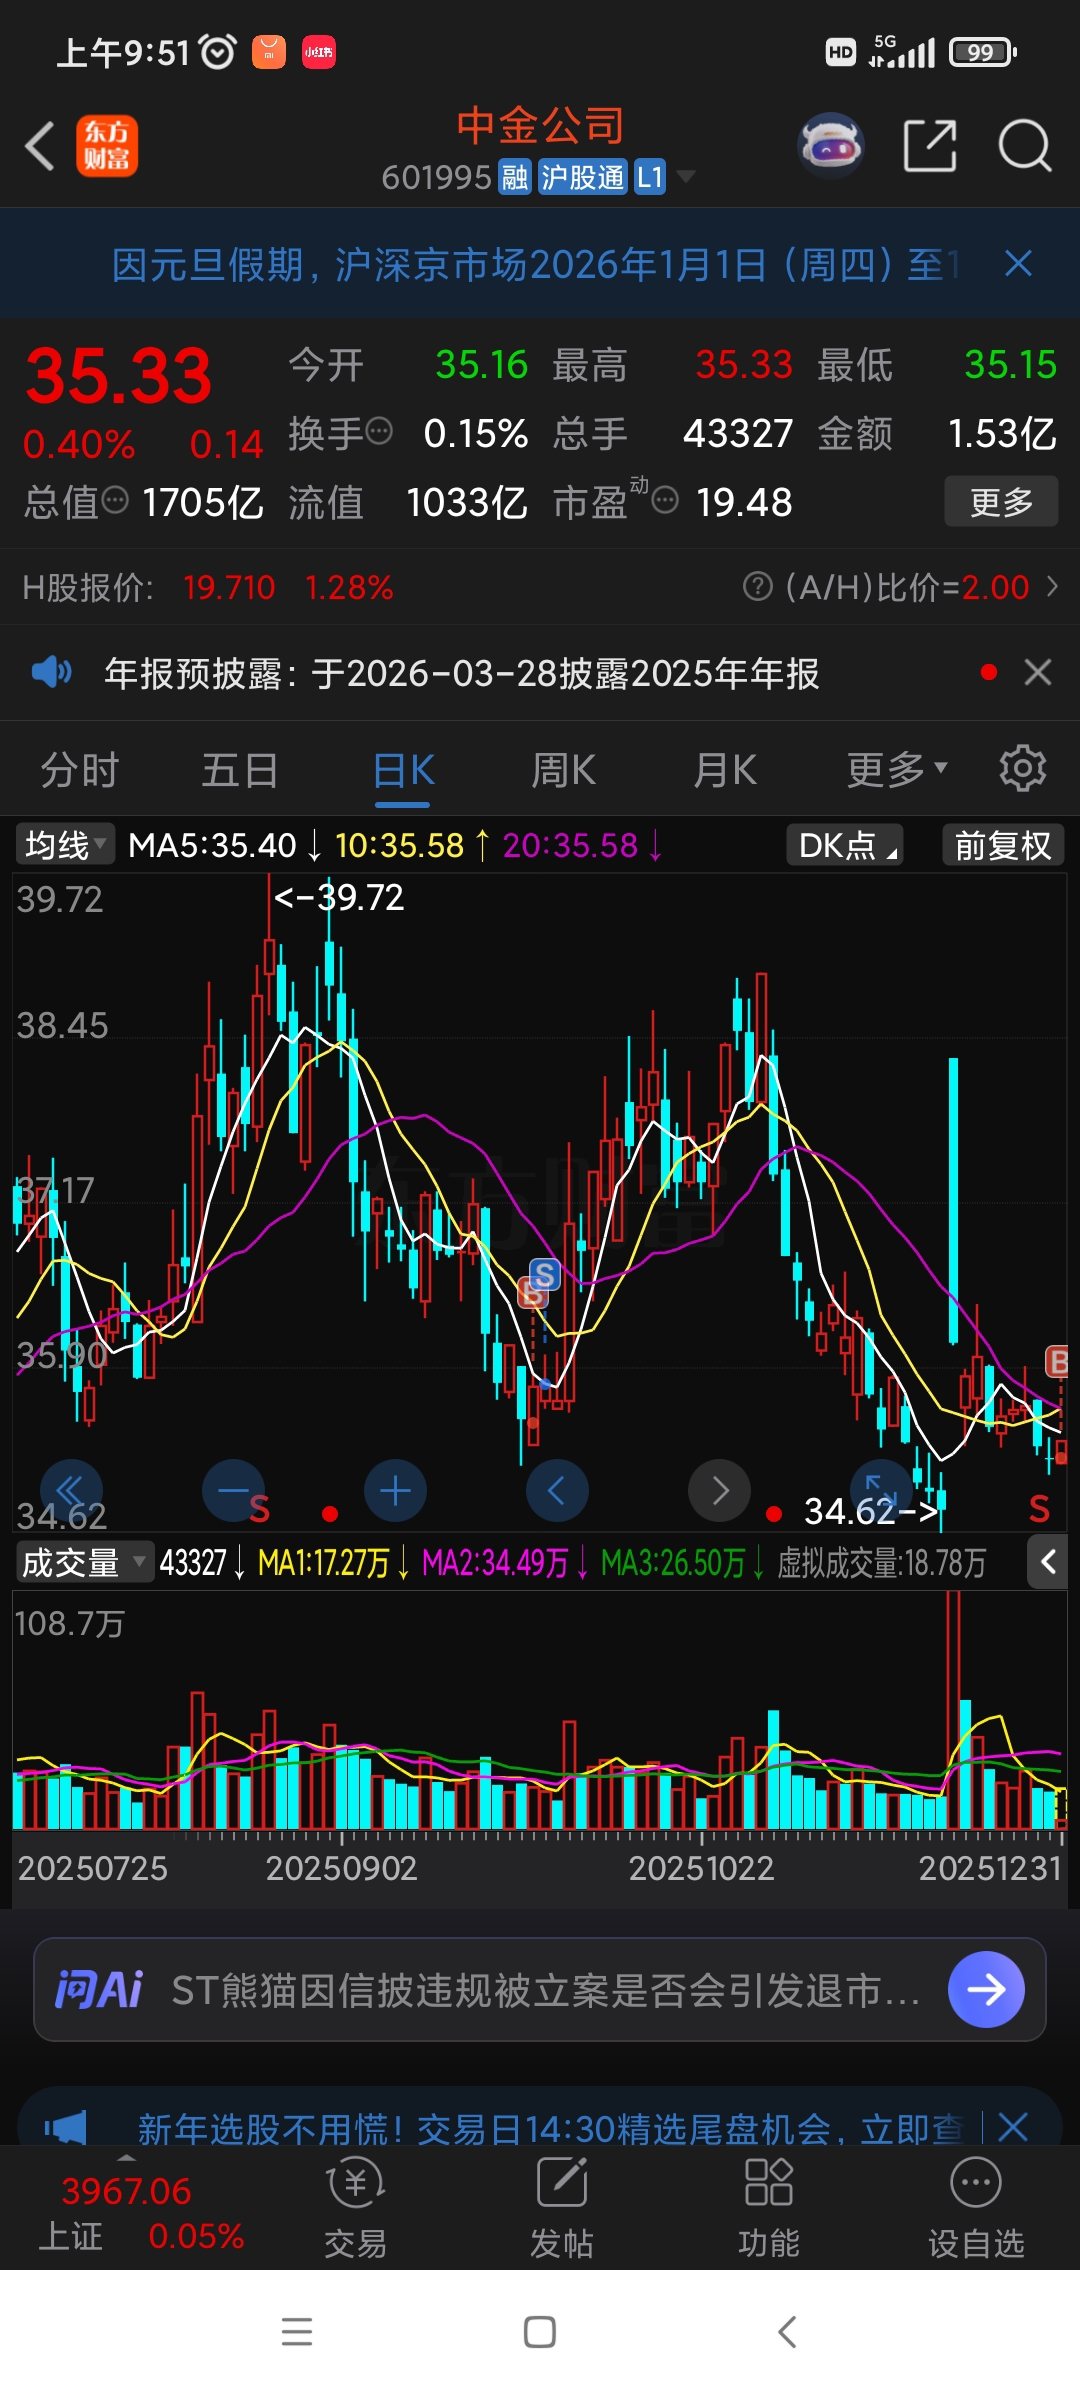
Task: Dismiss the 年报预披露 announcement
Action: (1038, 672)
